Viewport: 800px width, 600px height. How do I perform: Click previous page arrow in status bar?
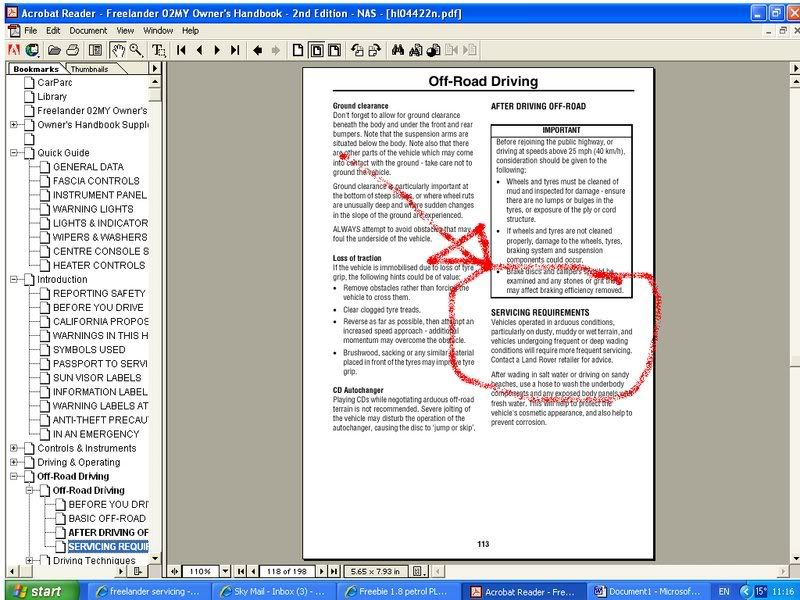point(253,571)
